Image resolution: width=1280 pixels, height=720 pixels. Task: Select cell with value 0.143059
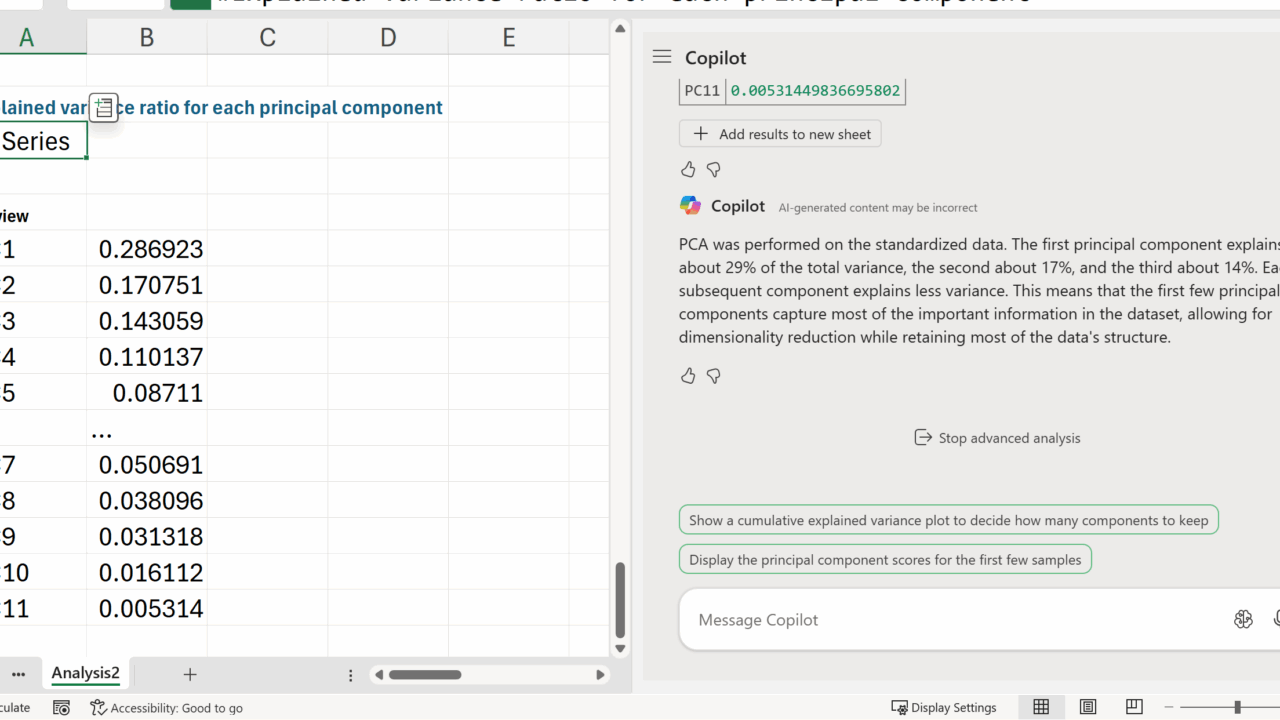click(x=147, y=321)
